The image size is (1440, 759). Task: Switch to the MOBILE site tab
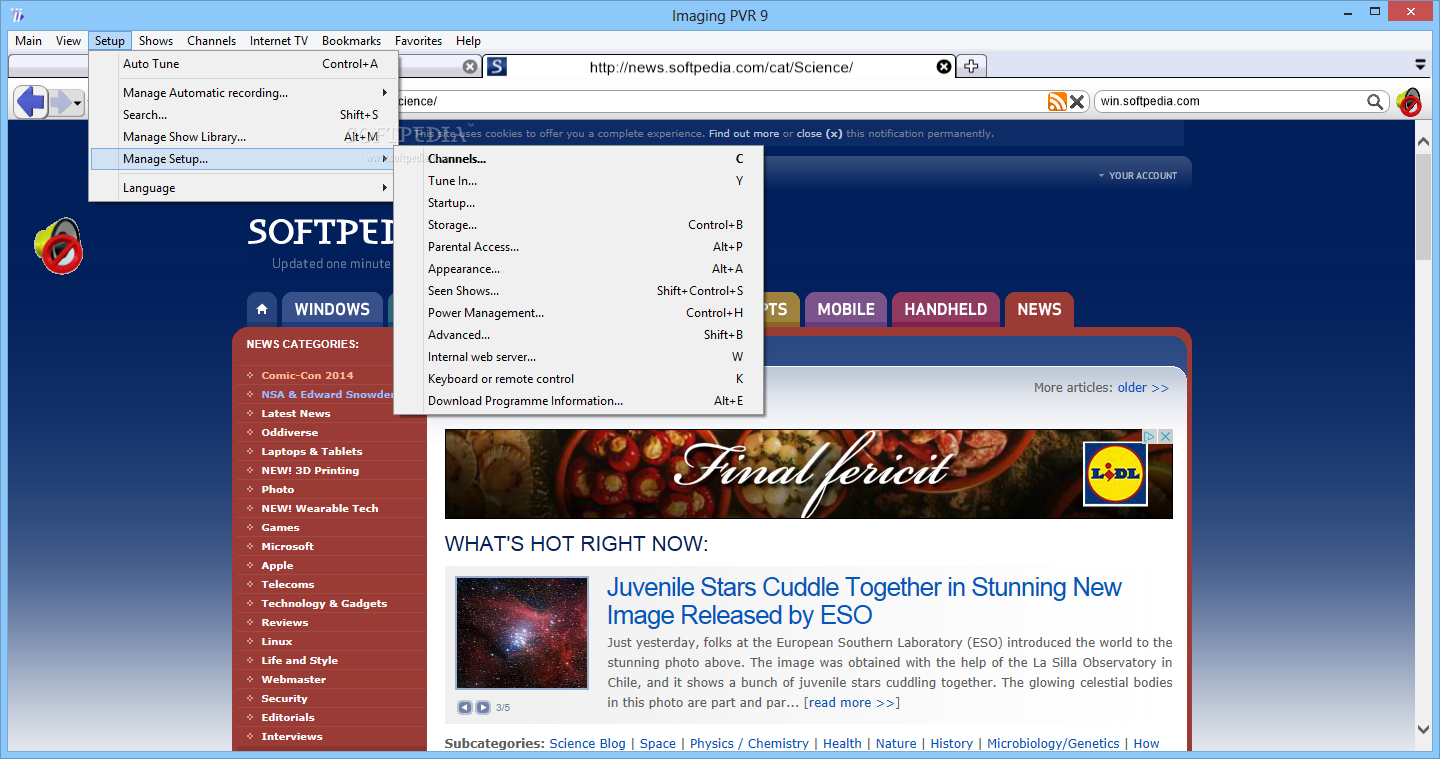tap(846, 309)
